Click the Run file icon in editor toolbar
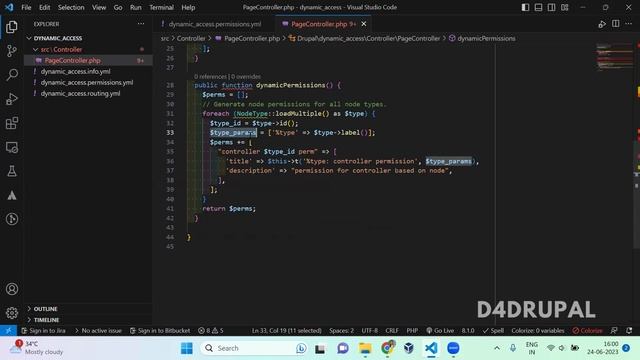Viewport: 640px width, 360px height. 602,24
